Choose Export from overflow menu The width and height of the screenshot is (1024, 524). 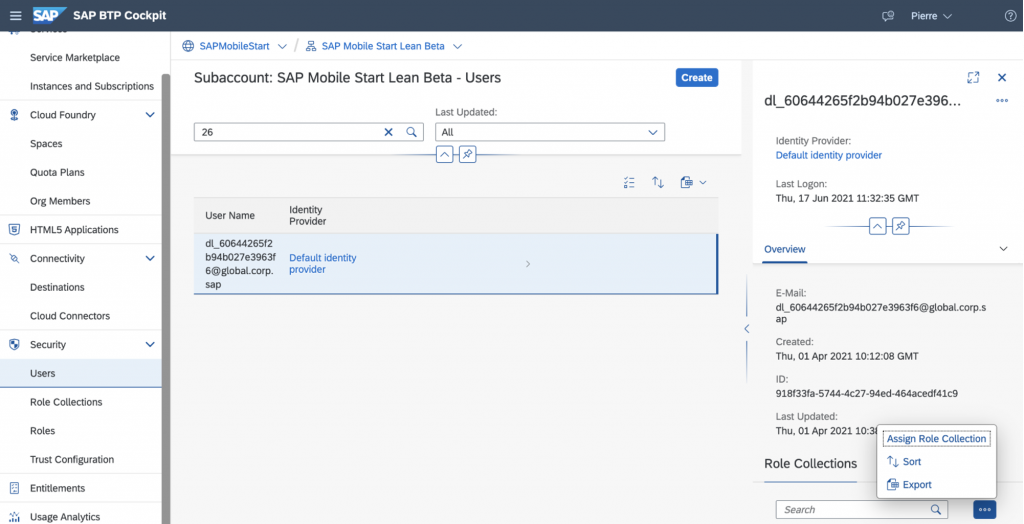[909, 485]
